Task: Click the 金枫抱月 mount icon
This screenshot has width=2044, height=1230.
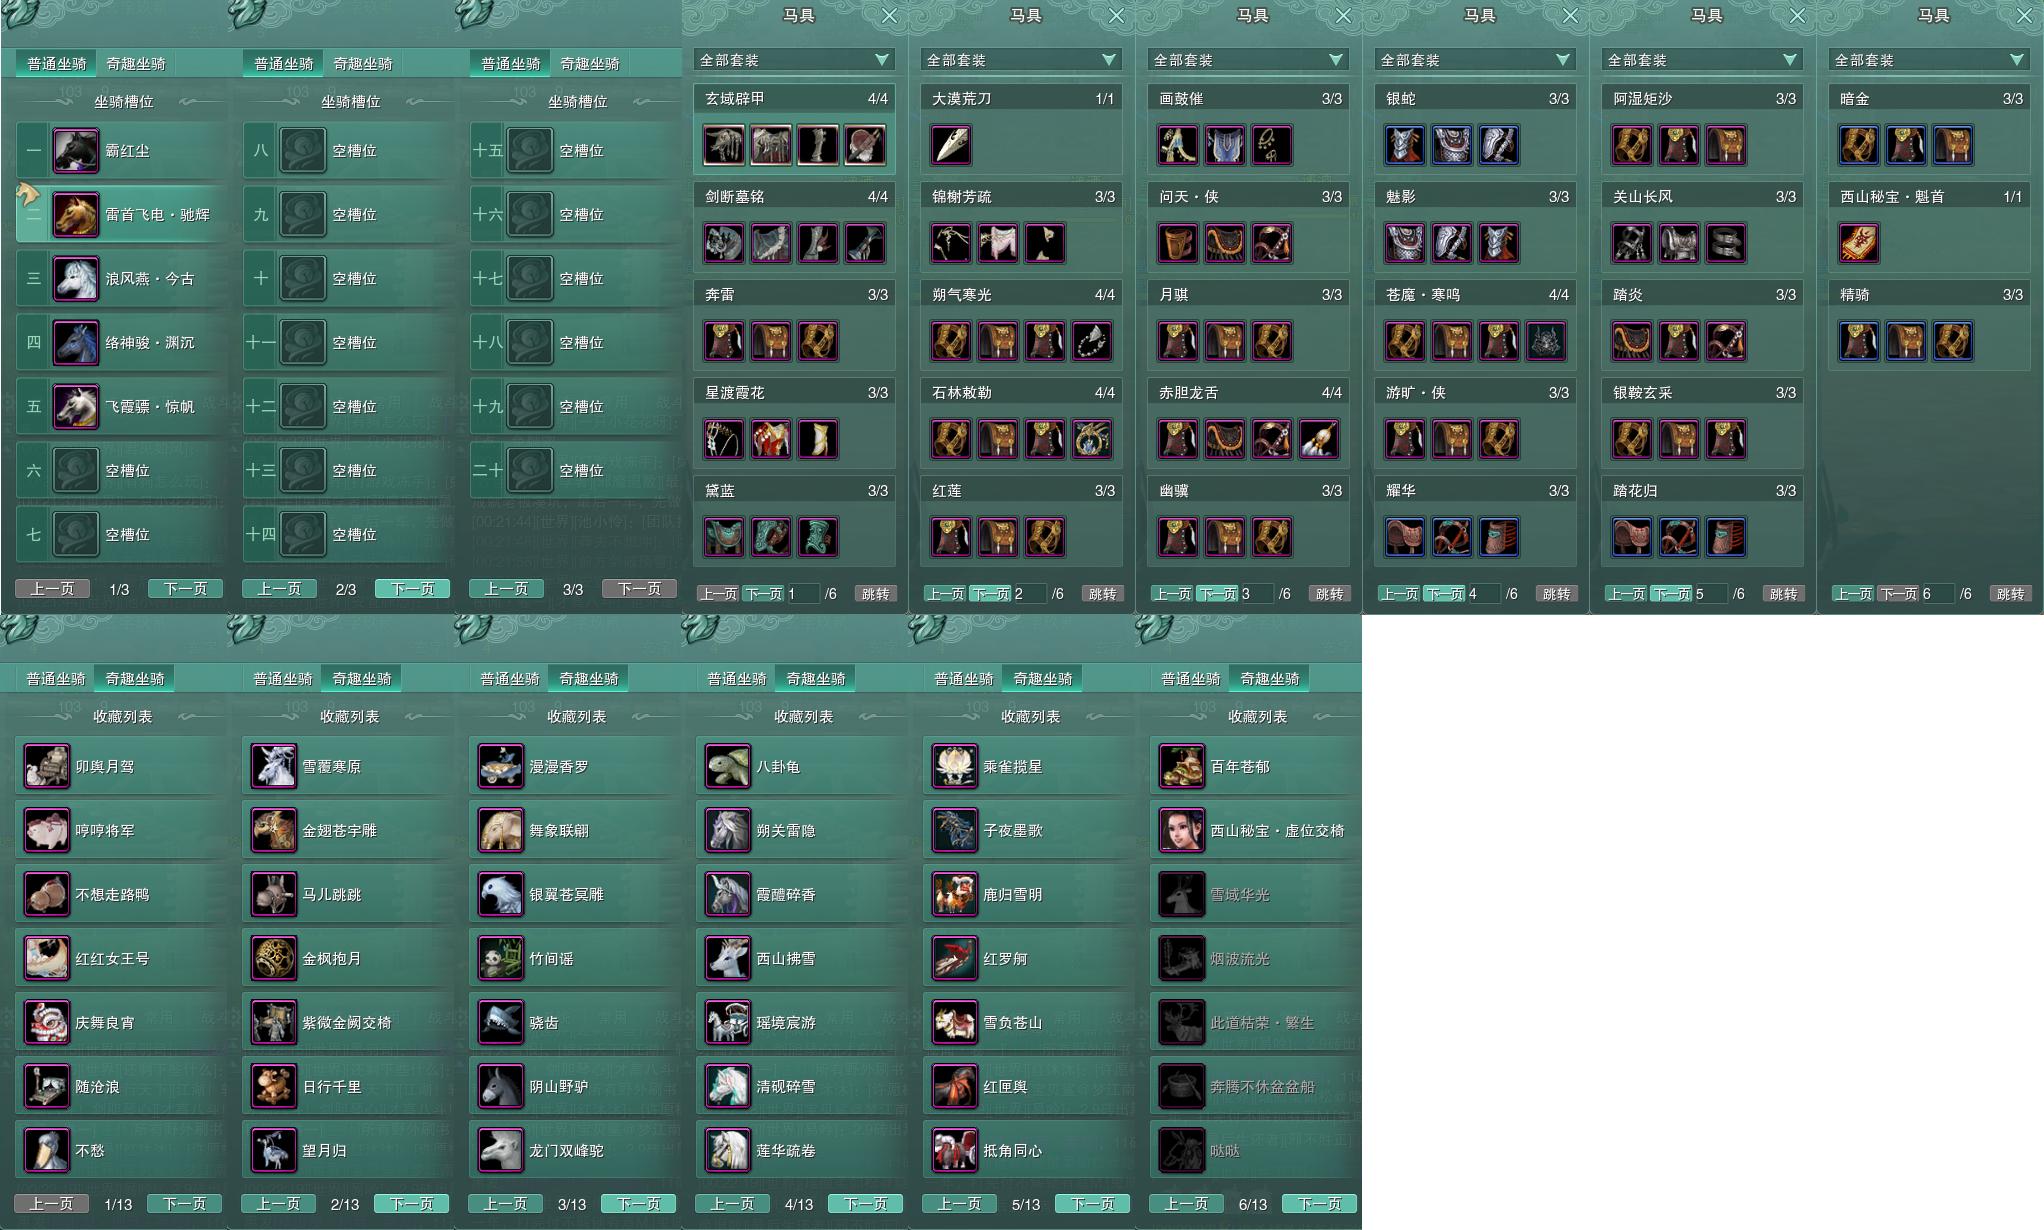Action: coord(274,959)
